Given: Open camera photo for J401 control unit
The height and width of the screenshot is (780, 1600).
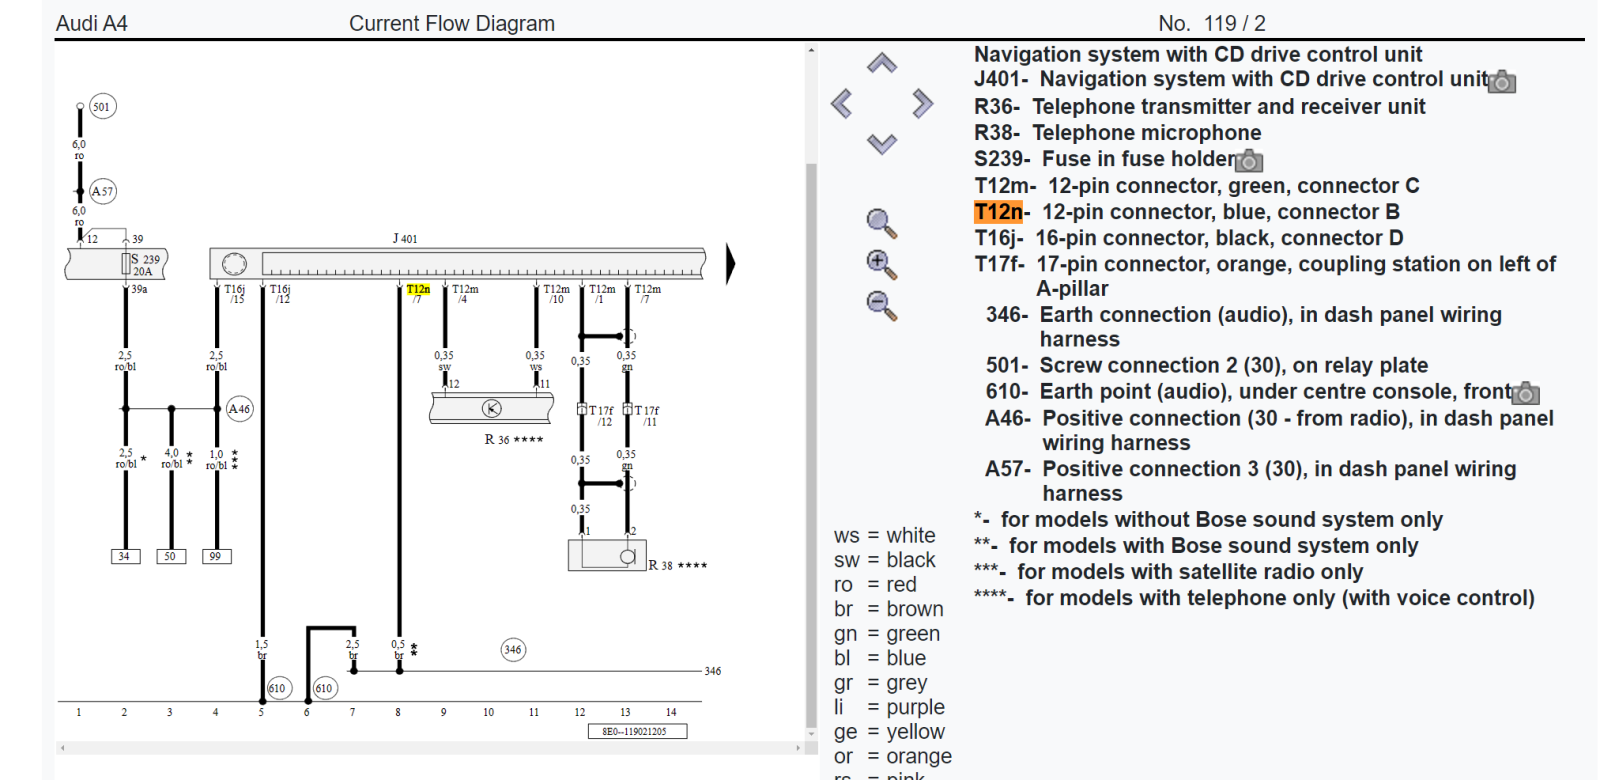Looking at the screenshot, I should [1502, 82].
